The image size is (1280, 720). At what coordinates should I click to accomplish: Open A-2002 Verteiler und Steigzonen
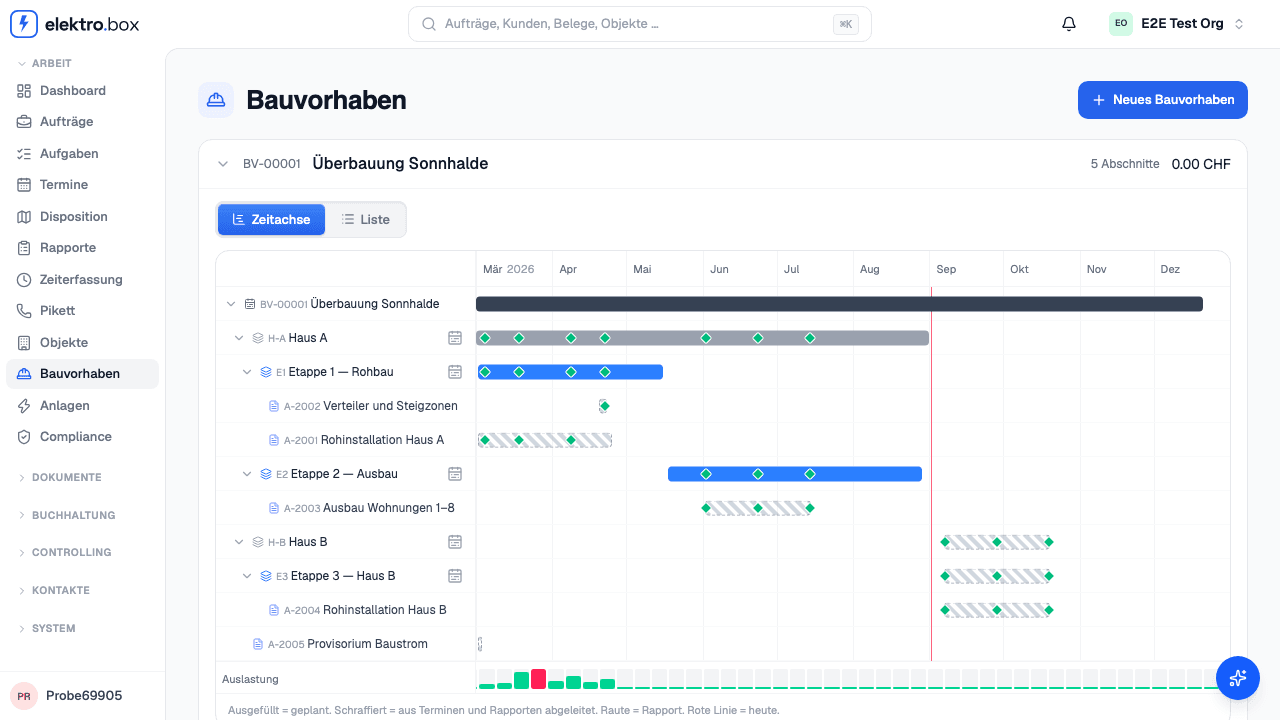pyautogui.click(x=363, y=406)
